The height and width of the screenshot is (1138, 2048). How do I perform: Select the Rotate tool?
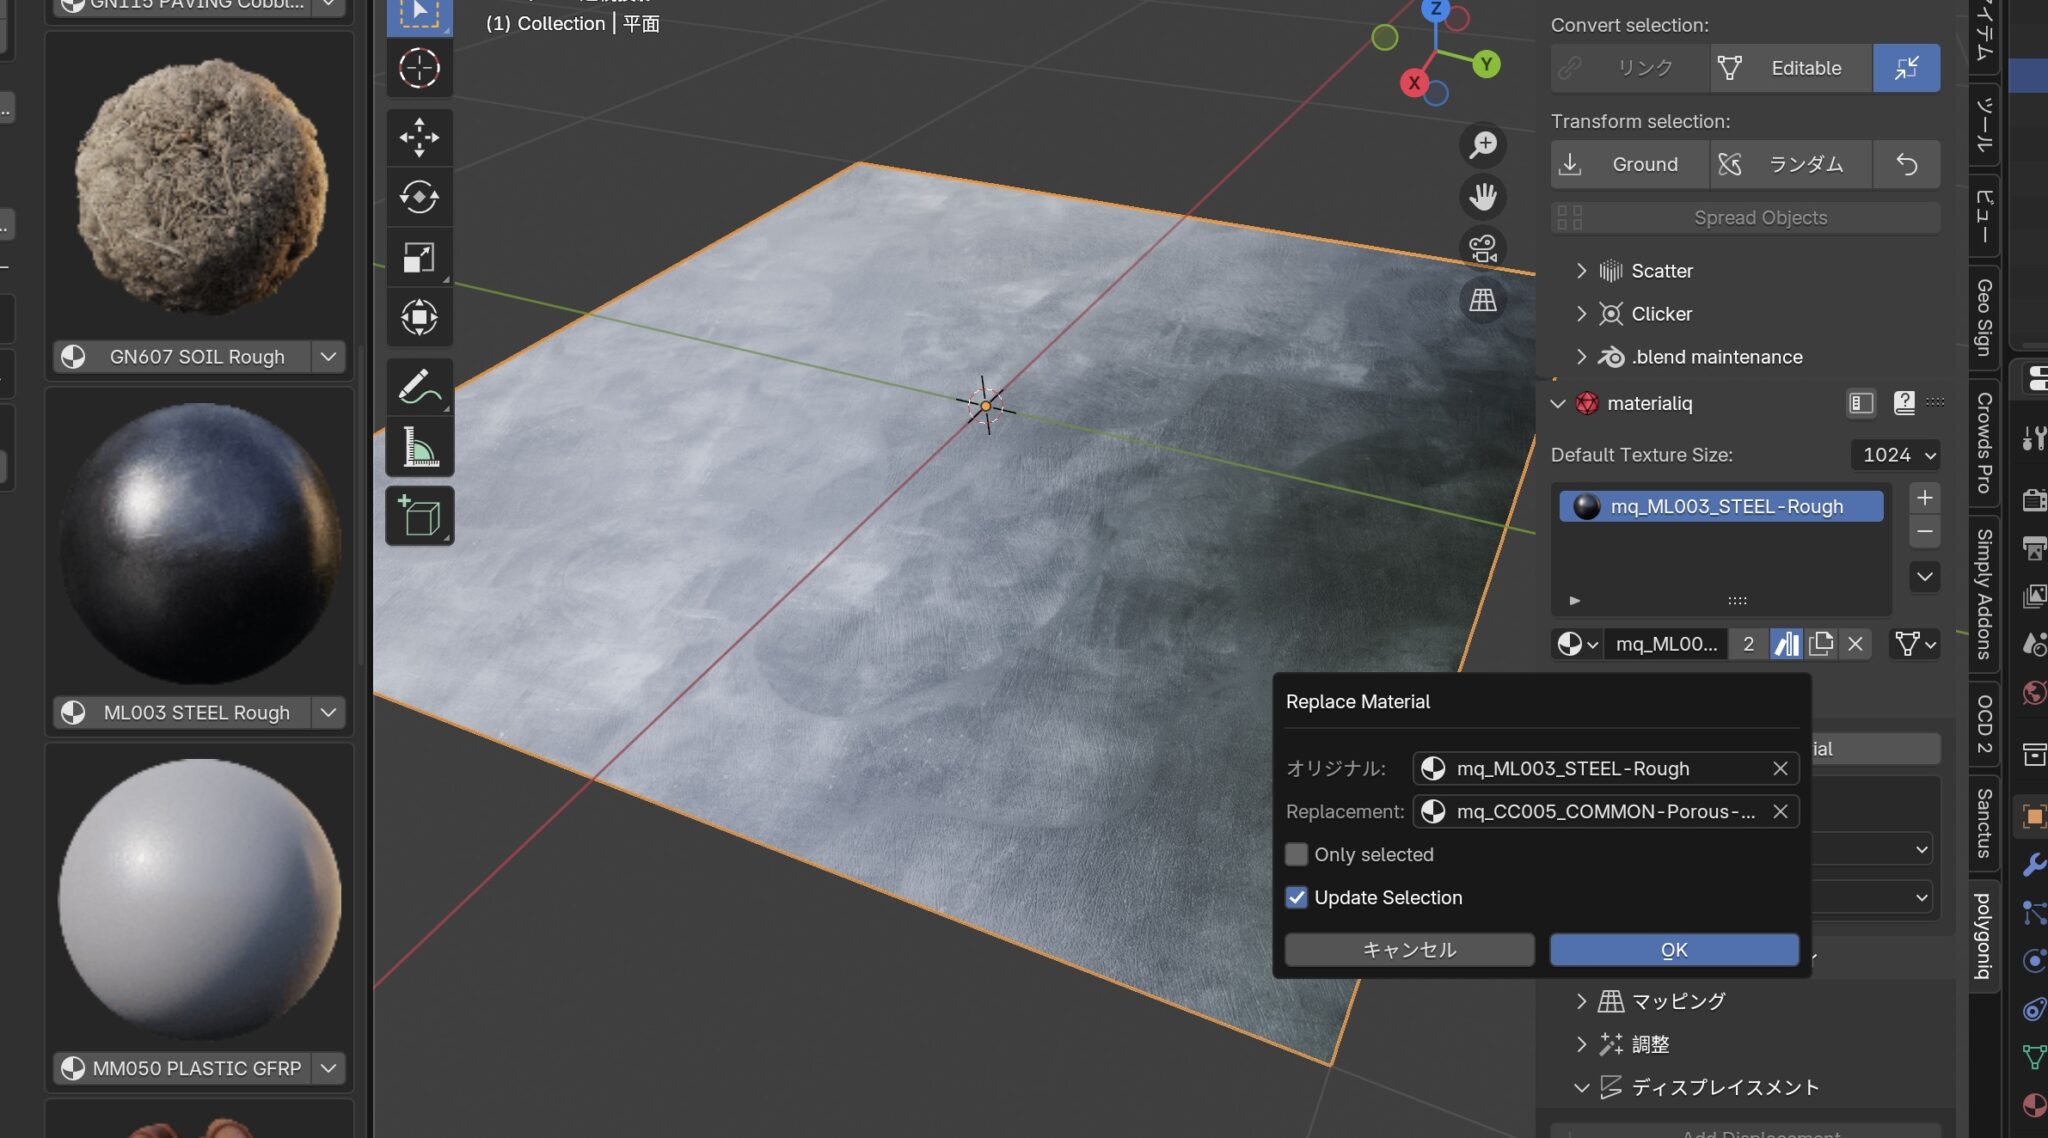click(x=420, y=197)
